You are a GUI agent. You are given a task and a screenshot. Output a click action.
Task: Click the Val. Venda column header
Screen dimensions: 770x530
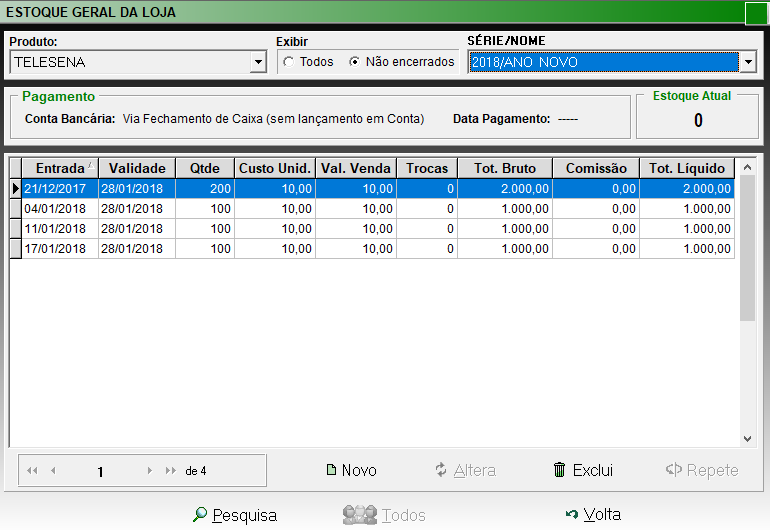coord(356,168)
